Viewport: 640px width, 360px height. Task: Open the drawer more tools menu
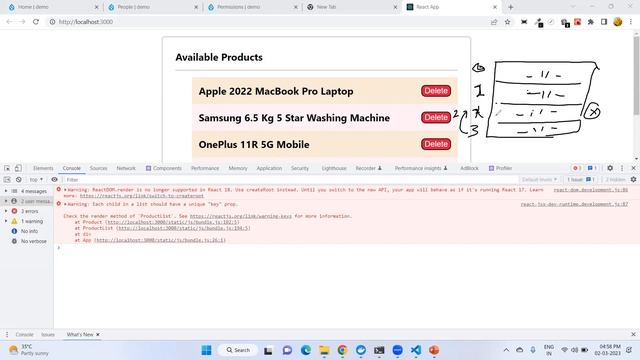click(x=7, y=334)
